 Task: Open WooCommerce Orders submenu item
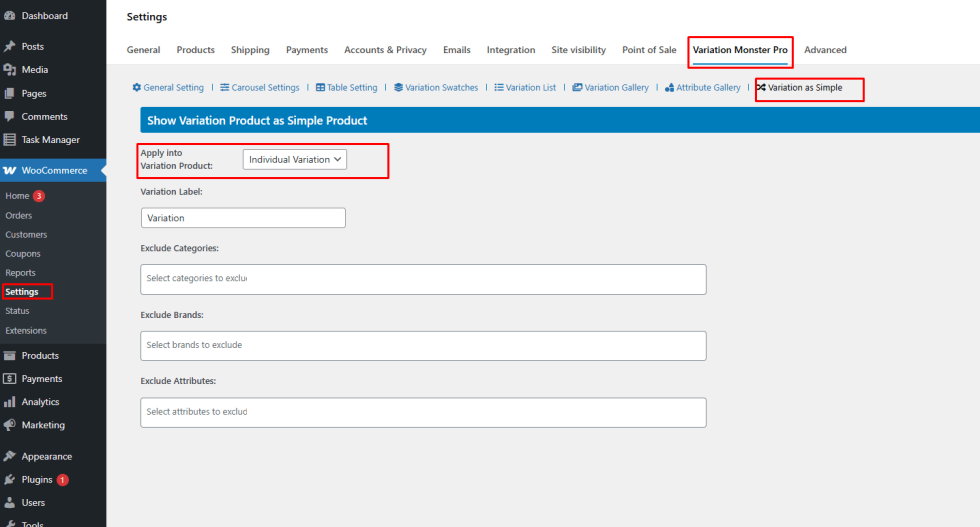19,215
